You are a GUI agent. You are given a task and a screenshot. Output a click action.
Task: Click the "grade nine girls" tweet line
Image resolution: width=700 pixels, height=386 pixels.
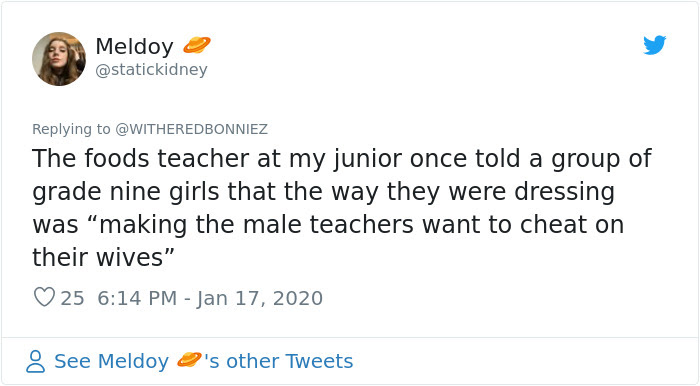[323, 192]
